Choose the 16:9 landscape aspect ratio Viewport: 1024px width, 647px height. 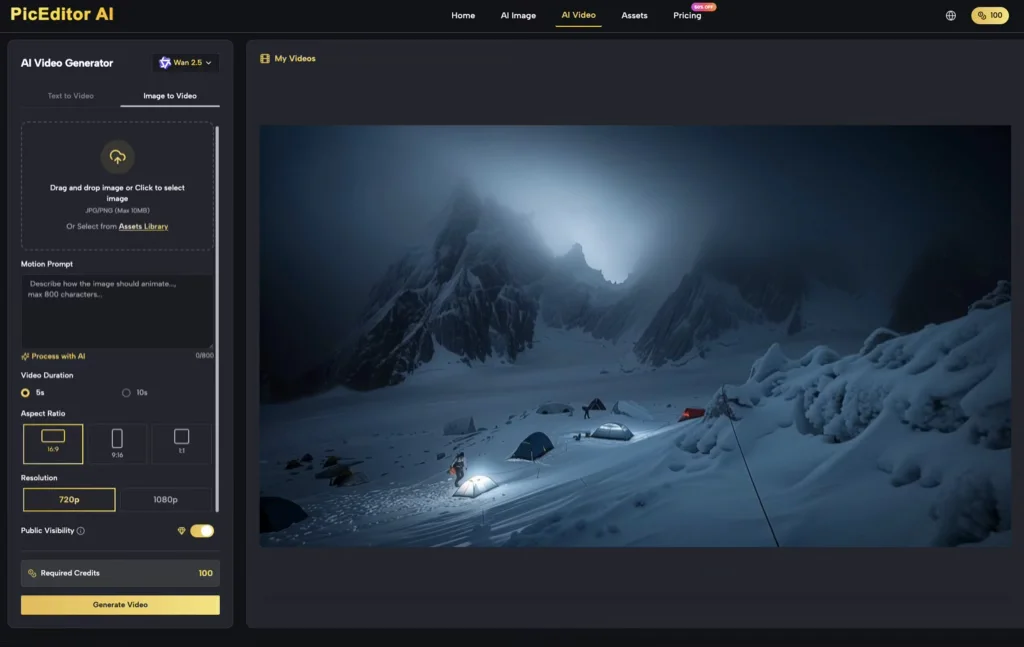(x=53, y=443)
